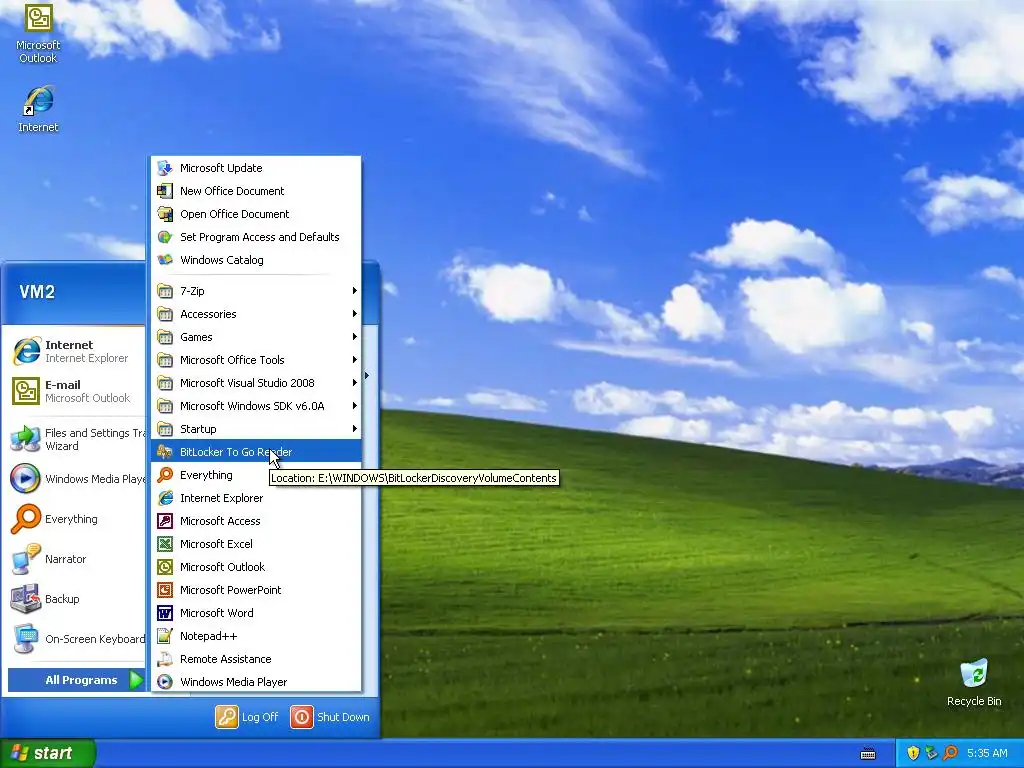The width and height of the screenshot is (1024, 768).
Task: Click the Microsoft PowerPoint label
Action: point(231,590)
